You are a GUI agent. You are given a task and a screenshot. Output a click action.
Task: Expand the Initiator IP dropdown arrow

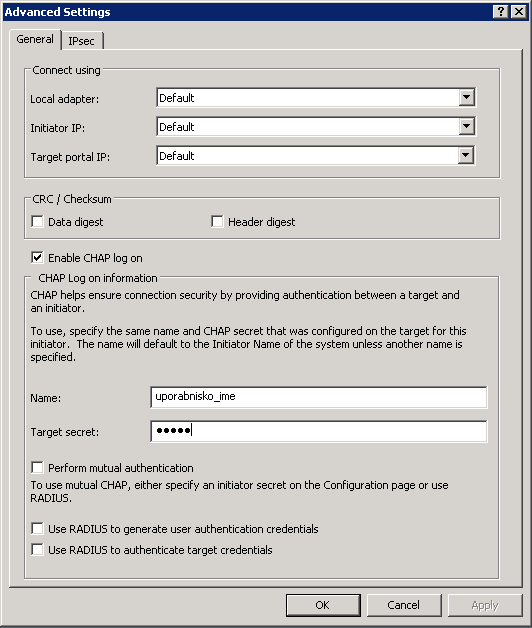466,127
